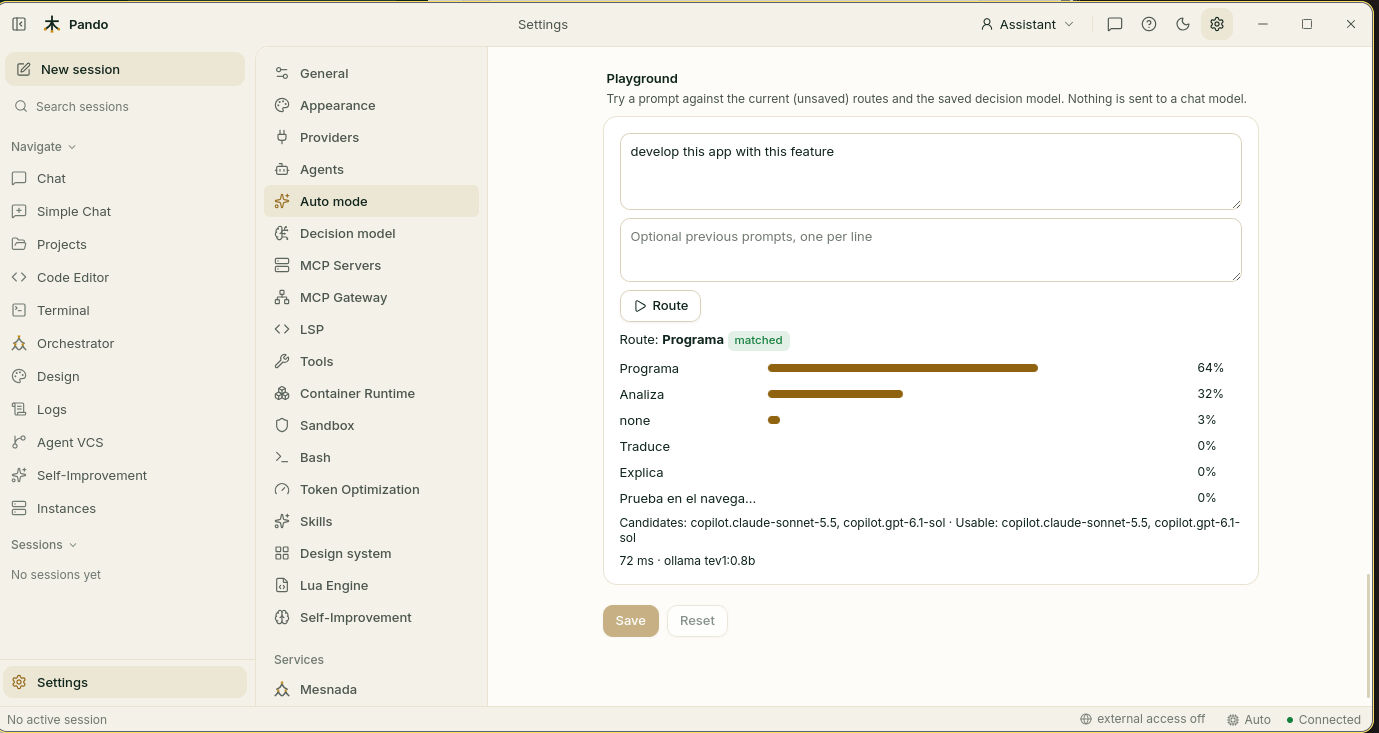Image resolution: width=1379 pixels, height=733 pixels.
Task: Click the optional previous prompts field
Action: click(930, 250)
